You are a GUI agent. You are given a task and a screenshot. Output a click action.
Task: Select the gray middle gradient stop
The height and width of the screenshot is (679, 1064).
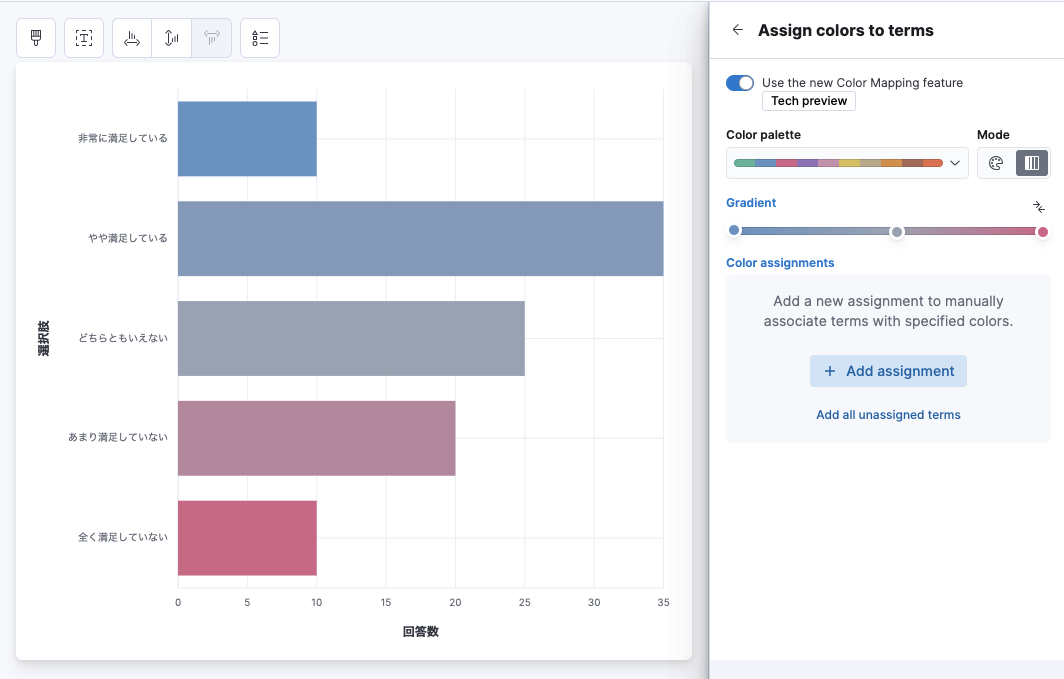click(897, 232)
